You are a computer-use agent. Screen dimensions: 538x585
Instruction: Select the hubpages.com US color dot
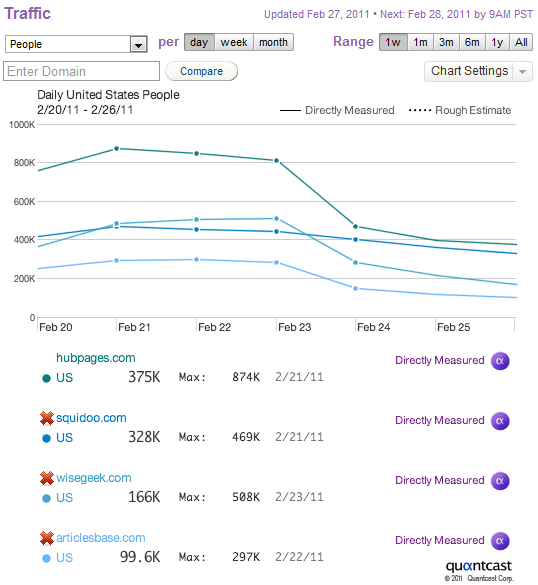pos(46,378)
